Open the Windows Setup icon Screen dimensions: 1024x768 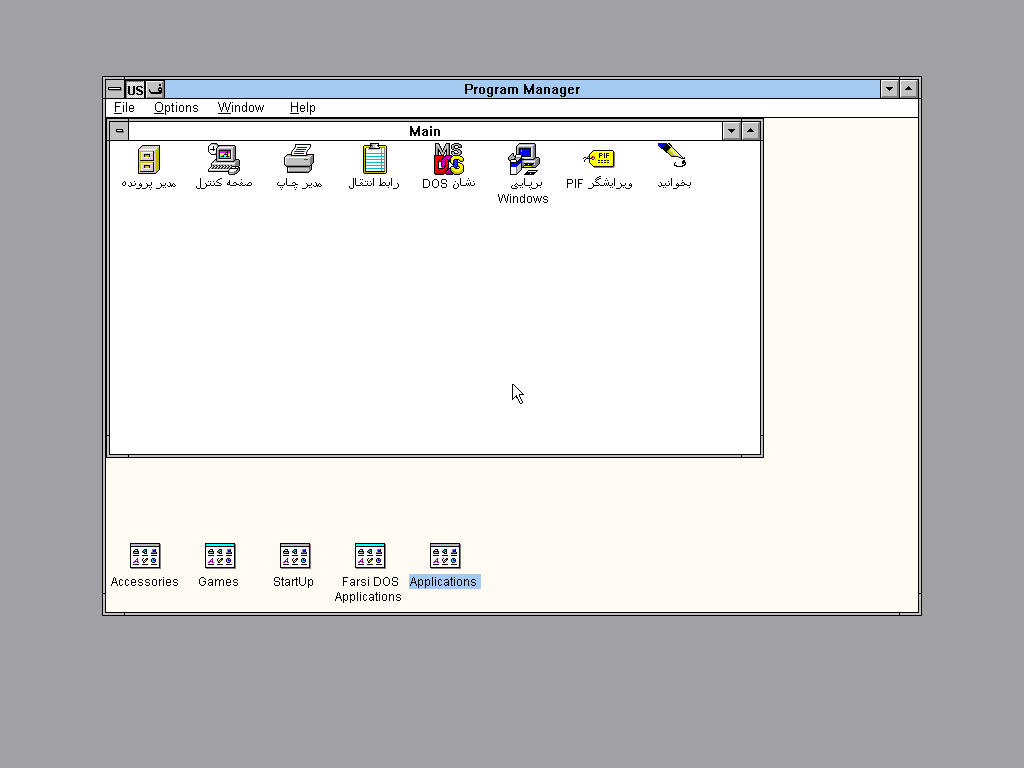(524, 159)
